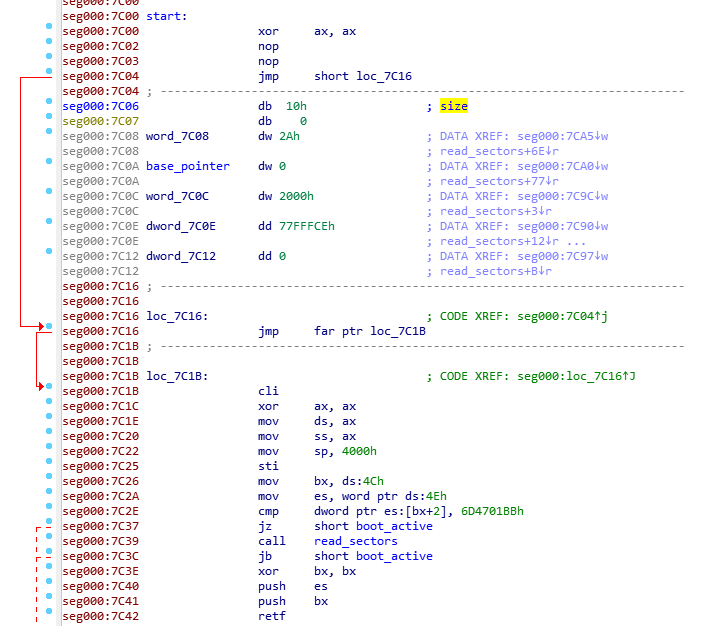
Task: Click 'boot_active' operand of jb
Action: [x=394, y=556]
